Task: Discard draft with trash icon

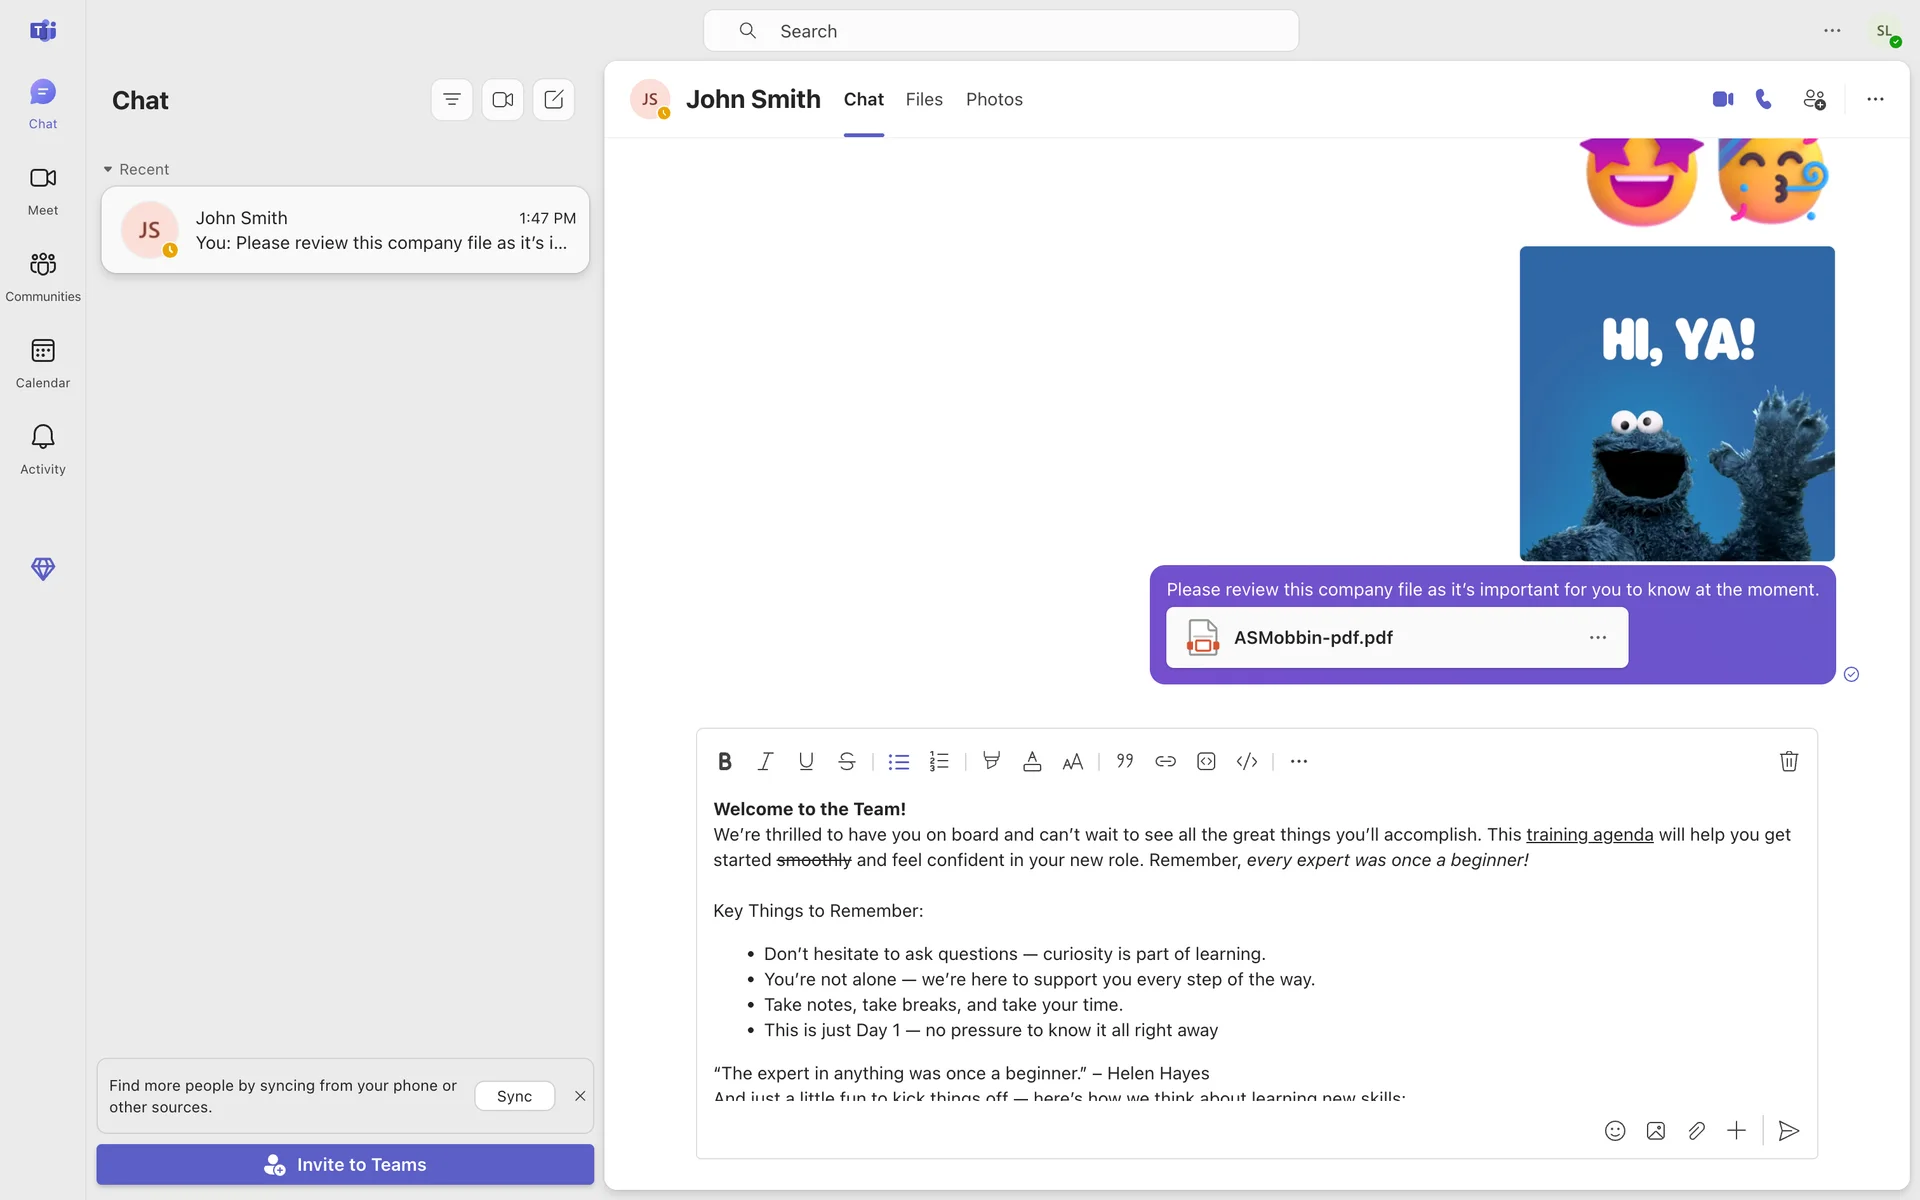Action: coord(1789,761)
